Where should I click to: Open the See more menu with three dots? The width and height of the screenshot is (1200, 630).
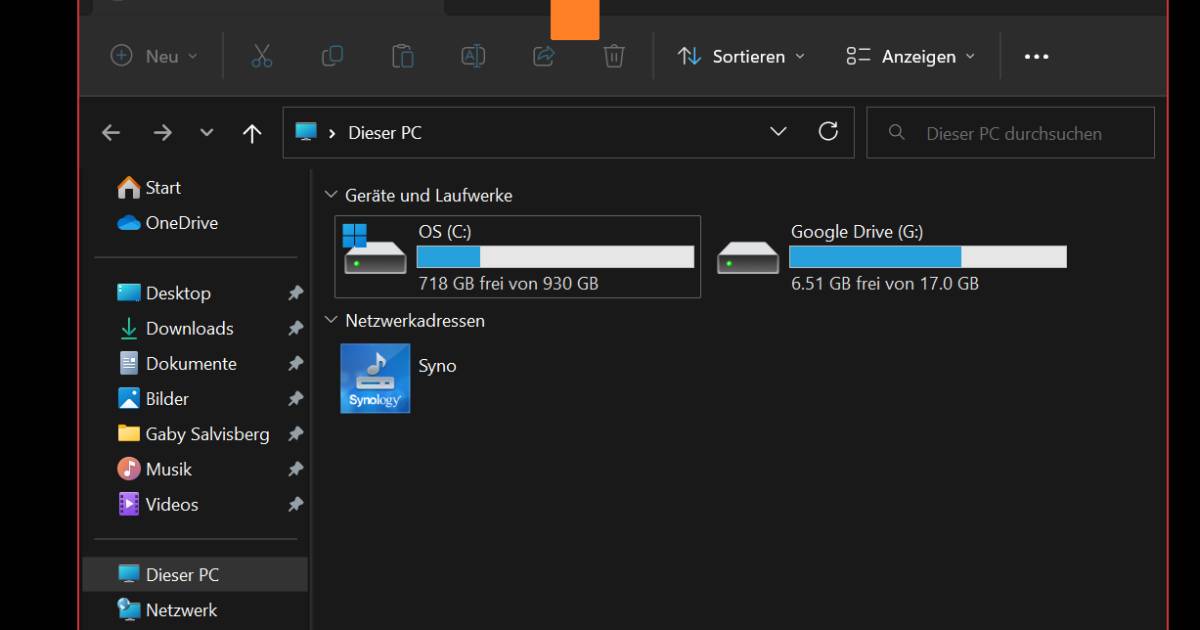(1036, 56)
